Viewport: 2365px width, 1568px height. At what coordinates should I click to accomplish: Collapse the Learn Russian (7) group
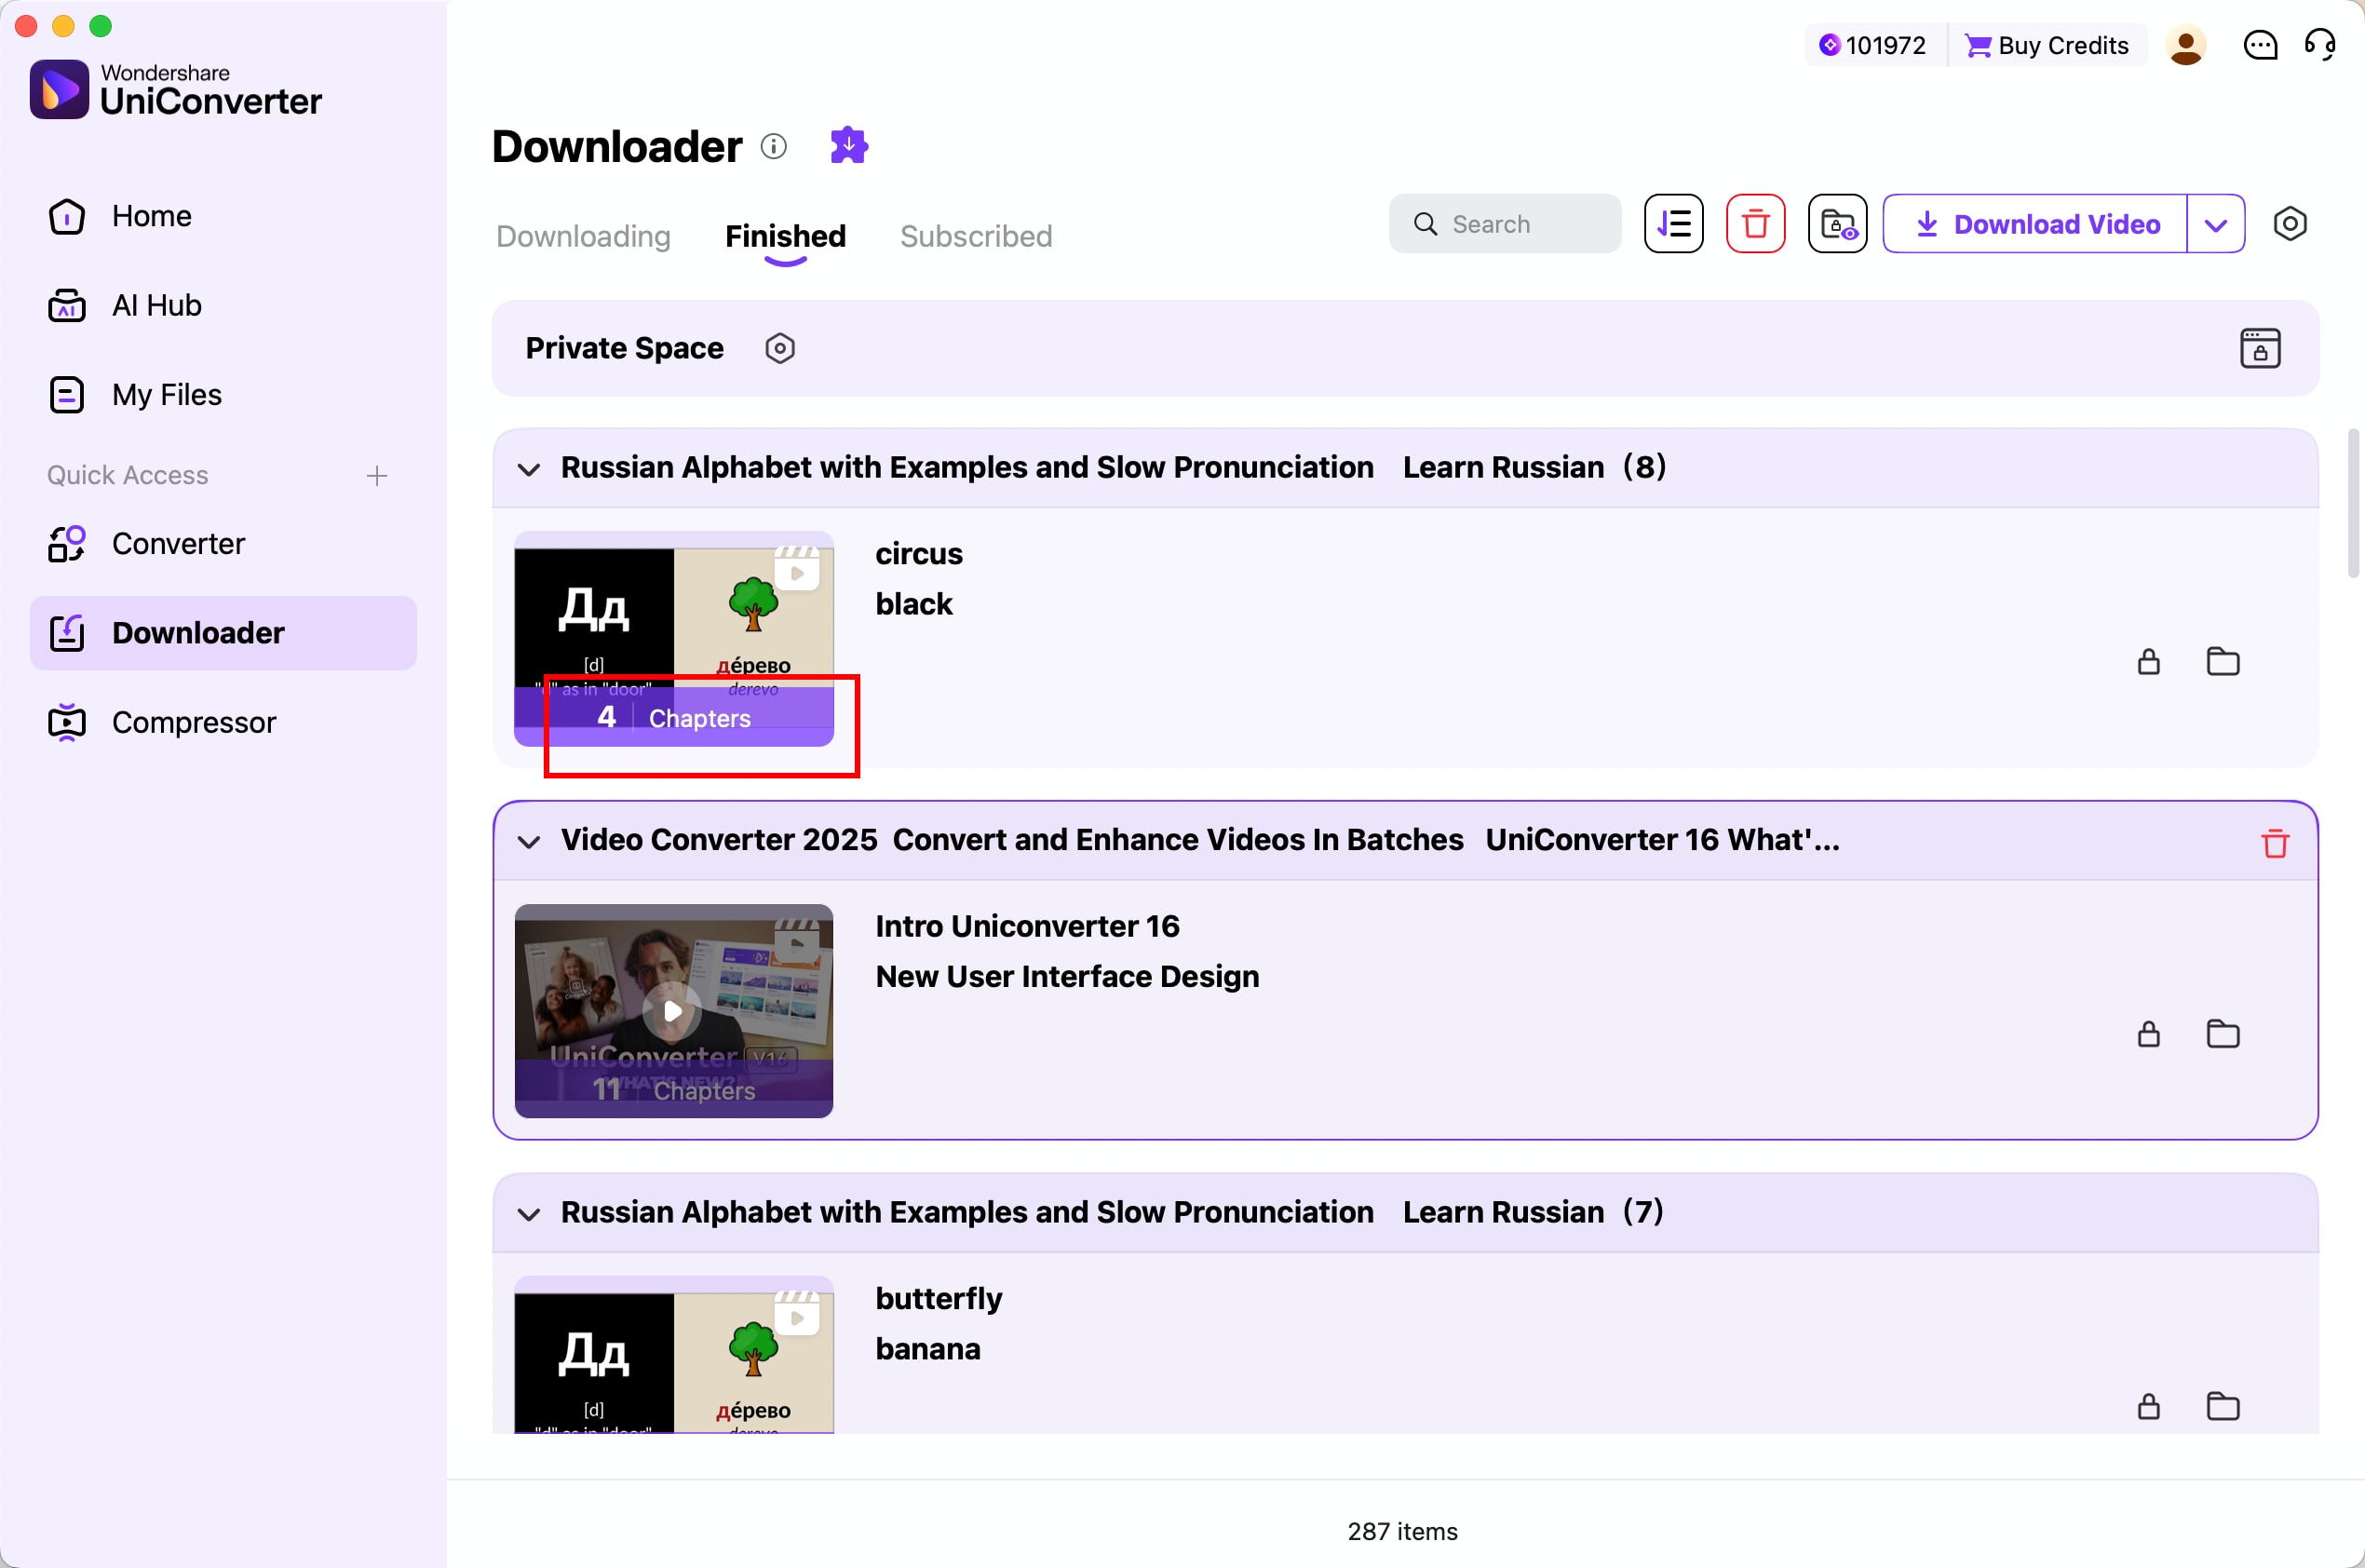click(529, 1215)
